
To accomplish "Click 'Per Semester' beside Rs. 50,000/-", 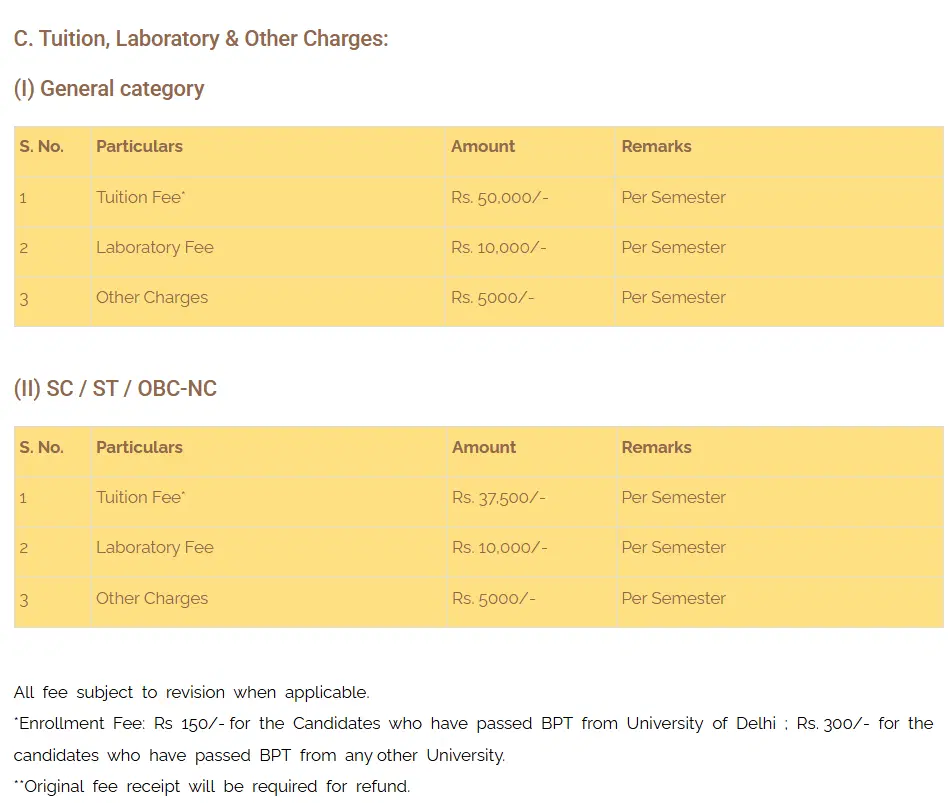I will (673, 198).
